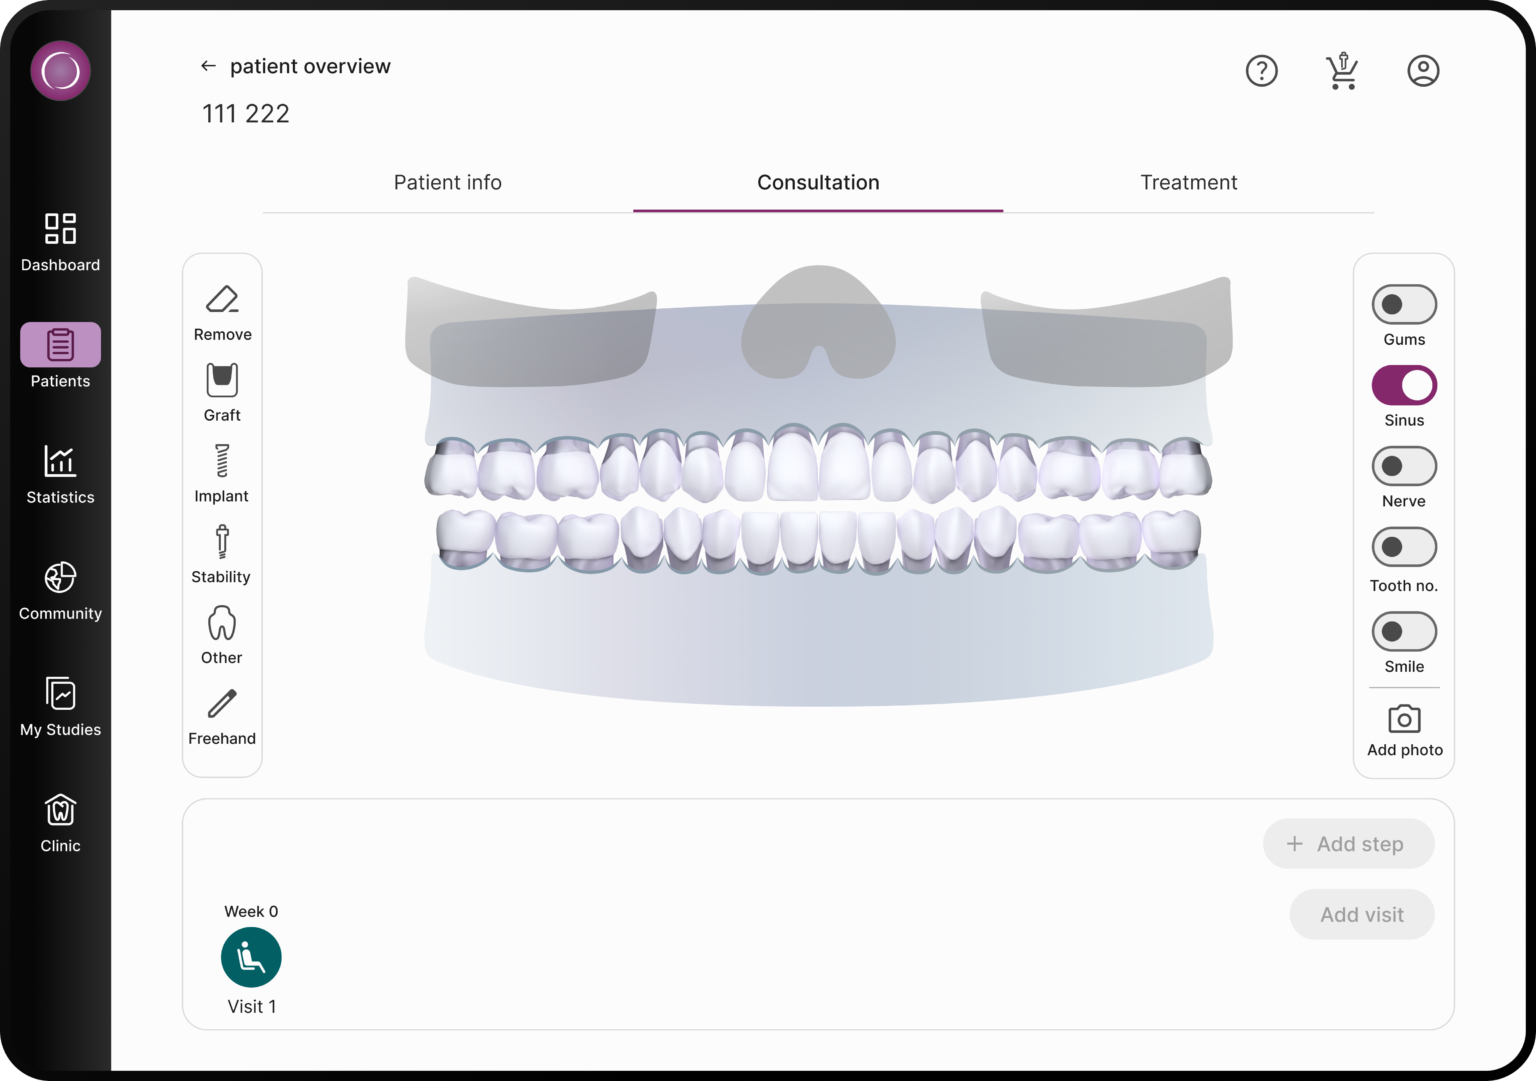Switch to the Patient info tab
This screenshot has height=1081, width=1536.
pos(447,182)
